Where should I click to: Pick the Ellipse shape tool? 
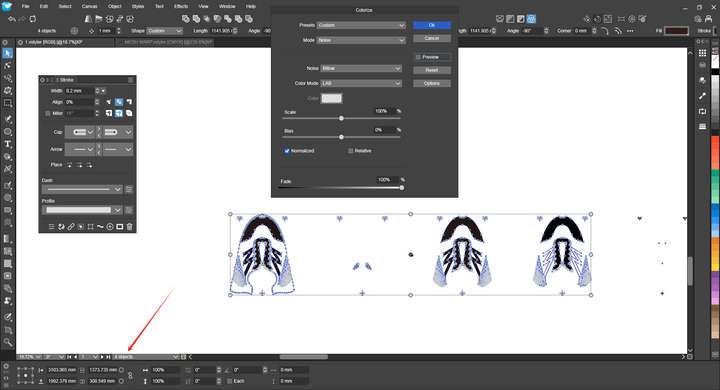tap(8, 132)
